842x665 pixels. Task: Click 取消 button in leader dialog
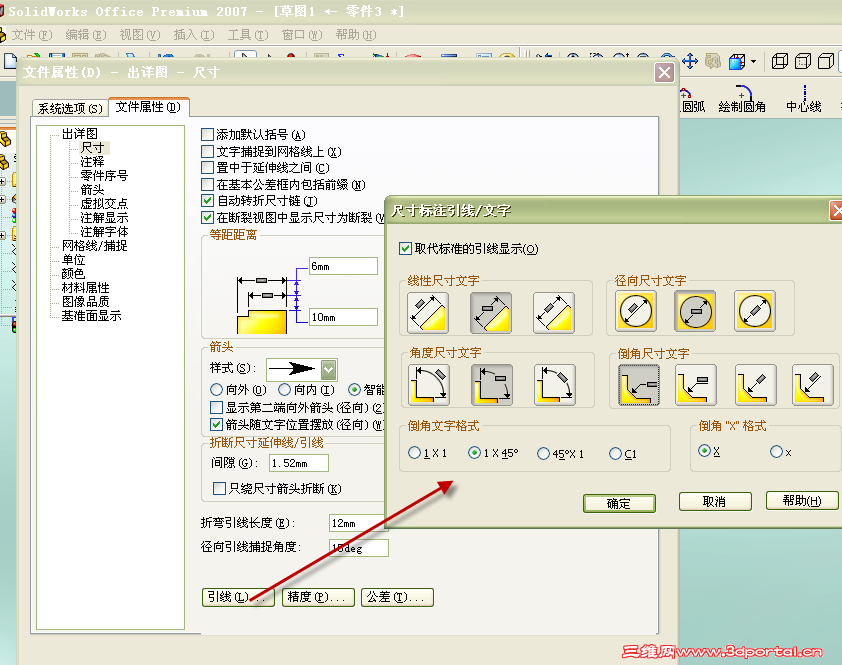tap(715, 501)
